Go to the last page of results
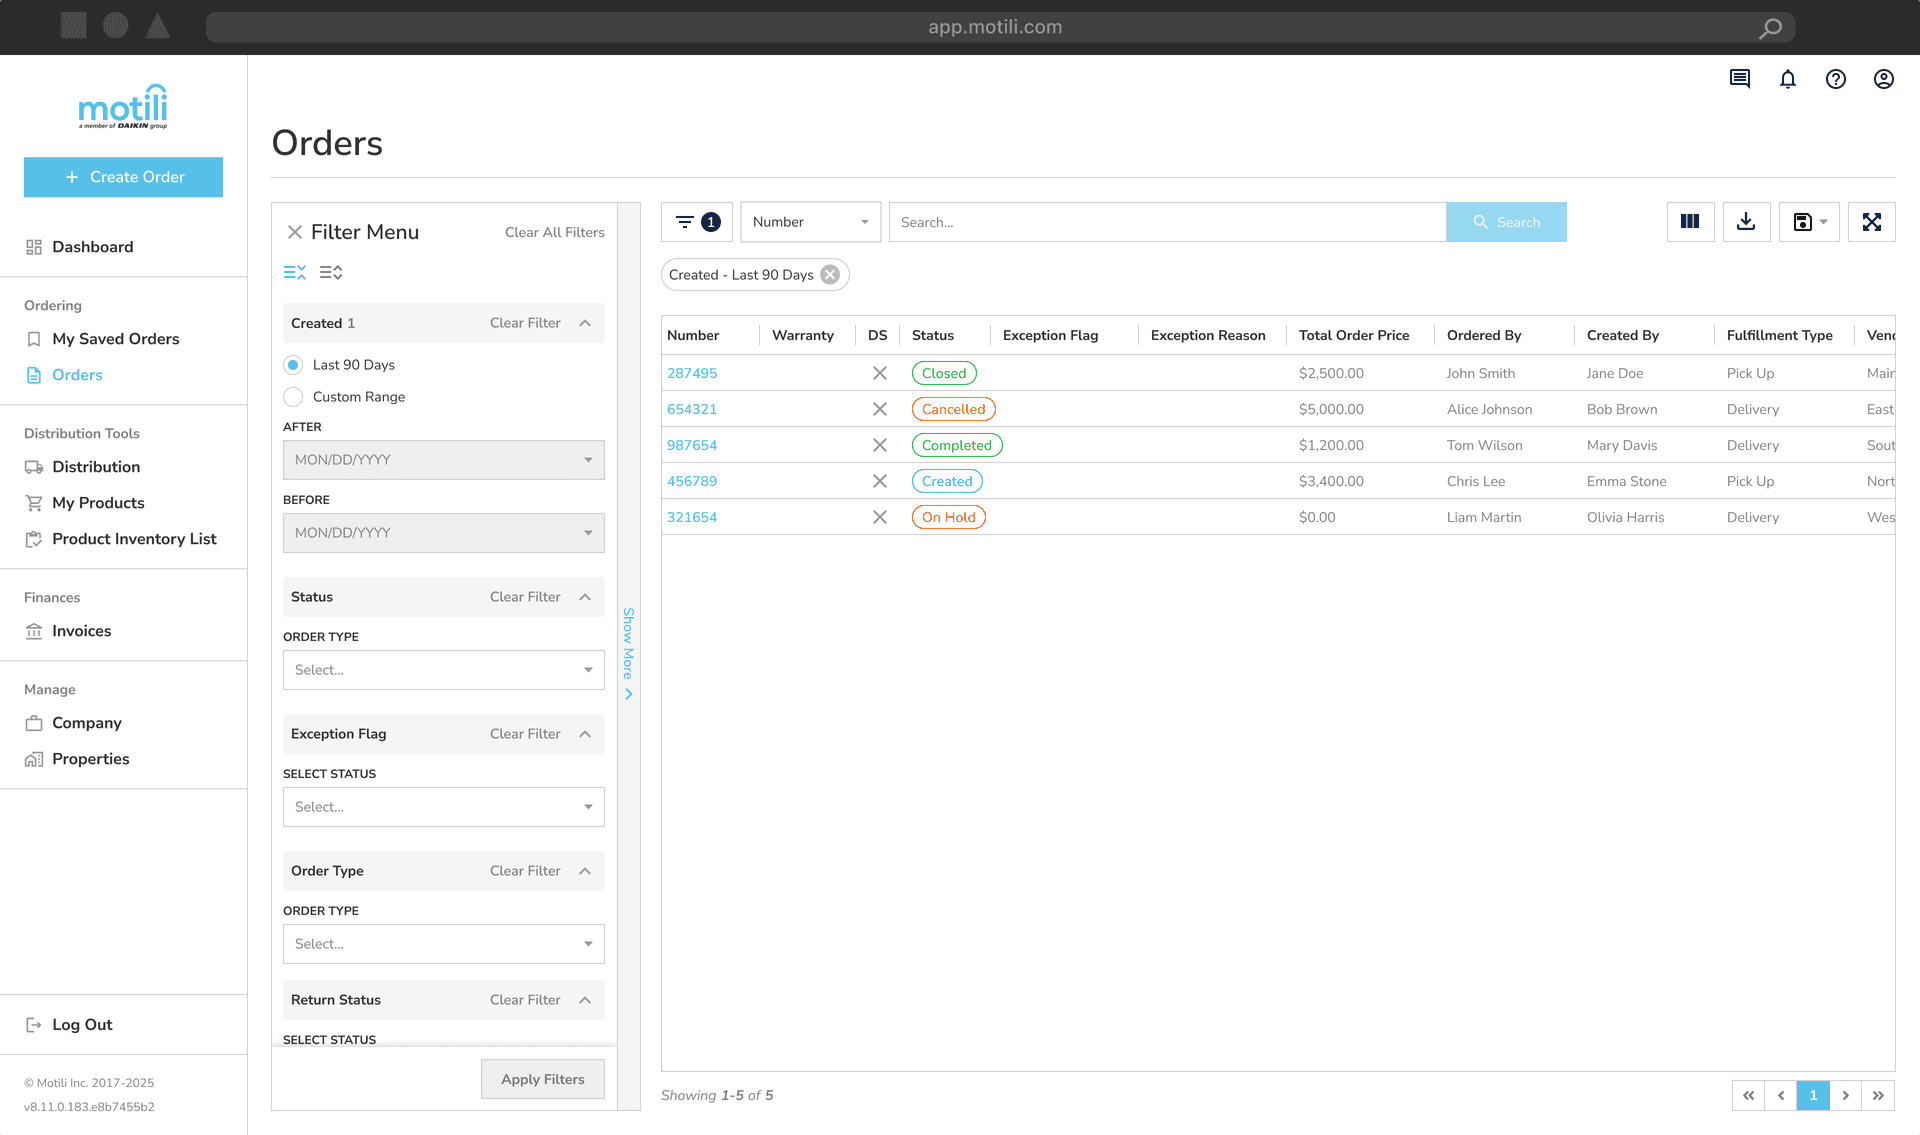 [1878, 1095]
